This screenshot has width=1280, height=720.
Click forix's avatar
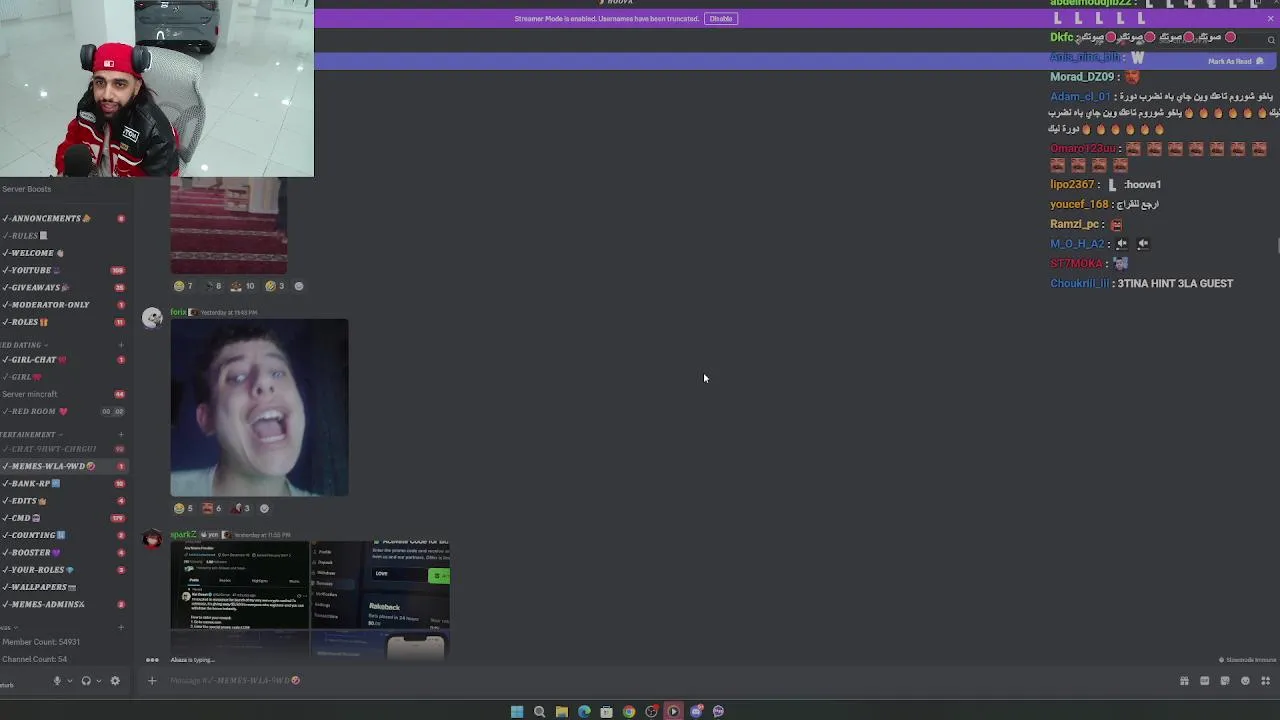pyautogui.click(x=152, y=318)
